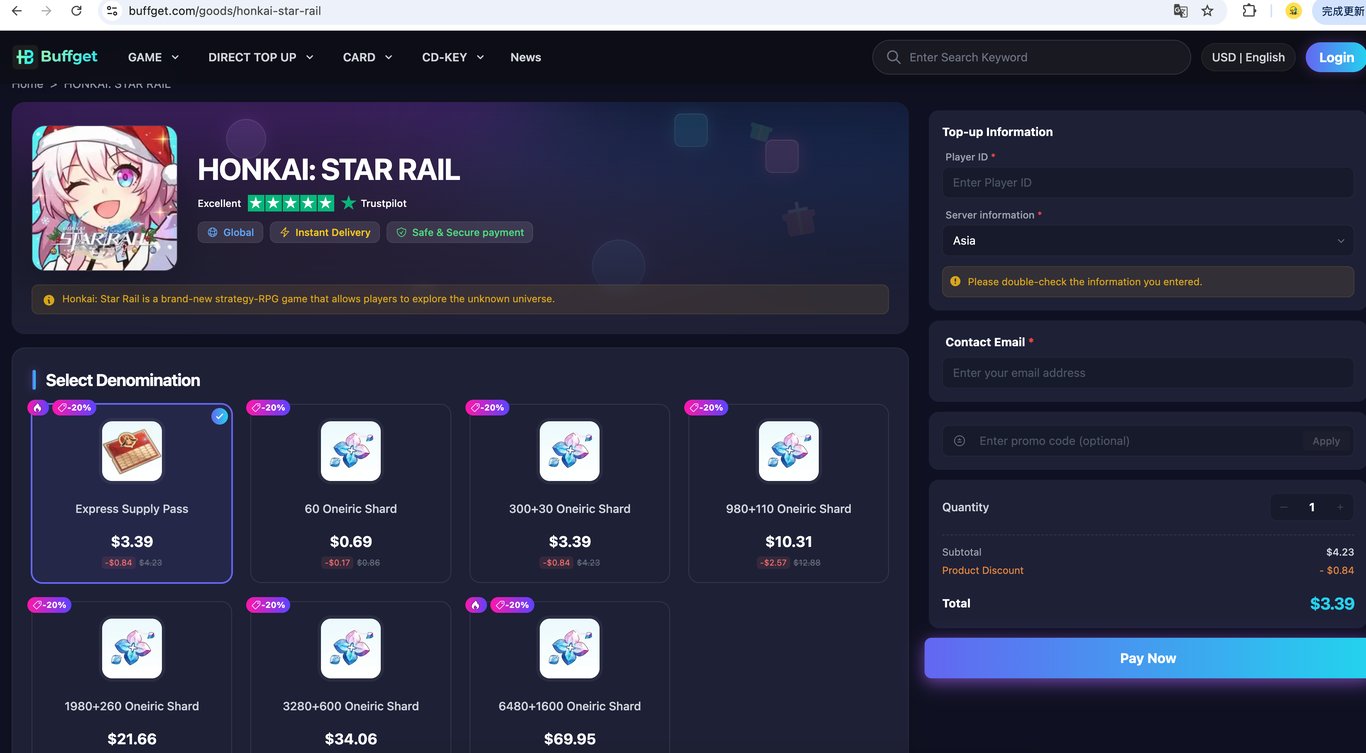Image resolution: width=1366 pixels, height=753 pixels.
Task: Click the HONKAI: STAR RAIL page title
Action: (x=329, y=169)
